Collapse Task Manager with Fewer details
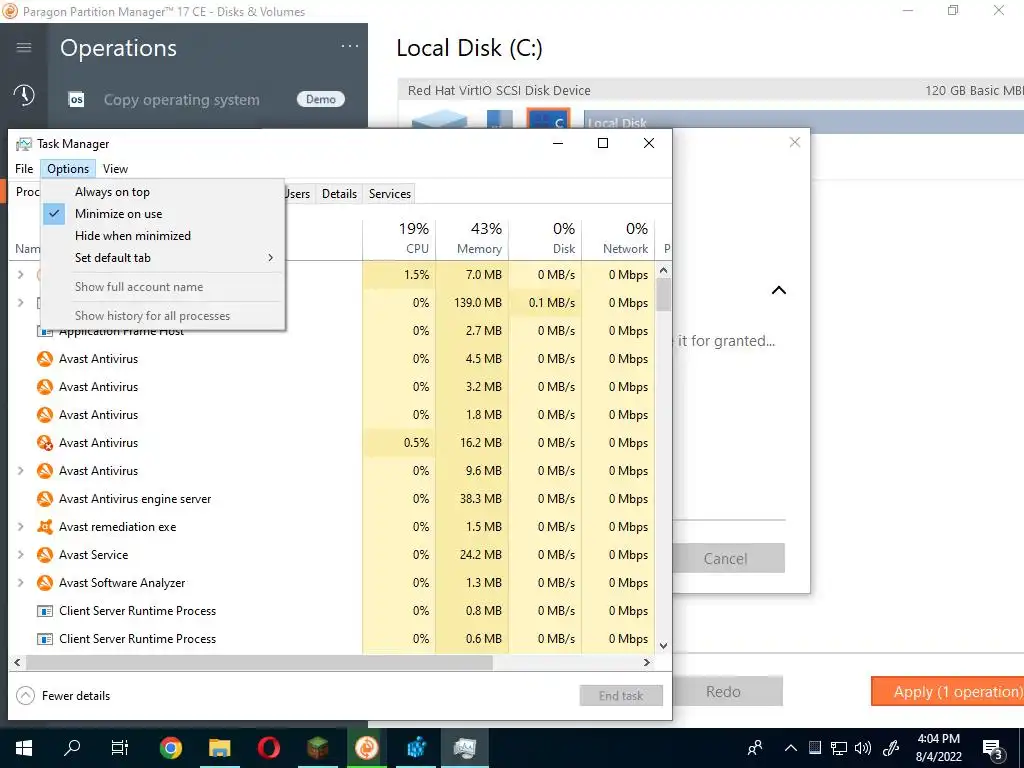The width and height of the screenshot is (1024, 768). tap(63, 696)
